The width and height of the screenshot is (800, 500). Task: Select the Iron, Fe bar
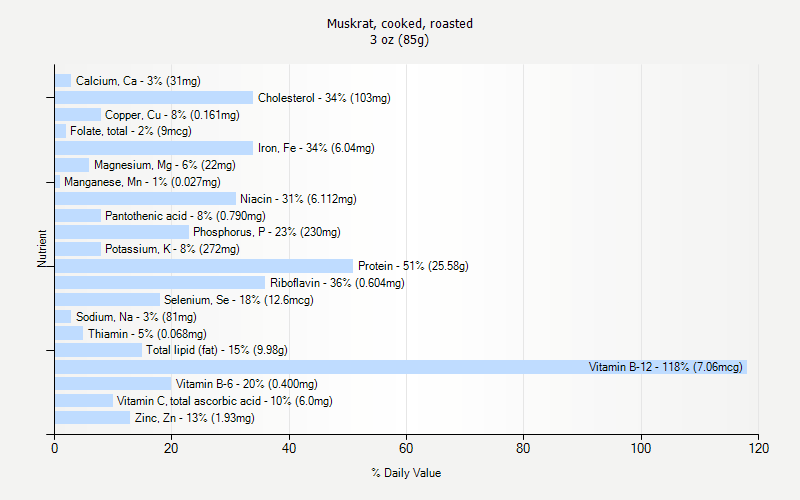point(153,148)
